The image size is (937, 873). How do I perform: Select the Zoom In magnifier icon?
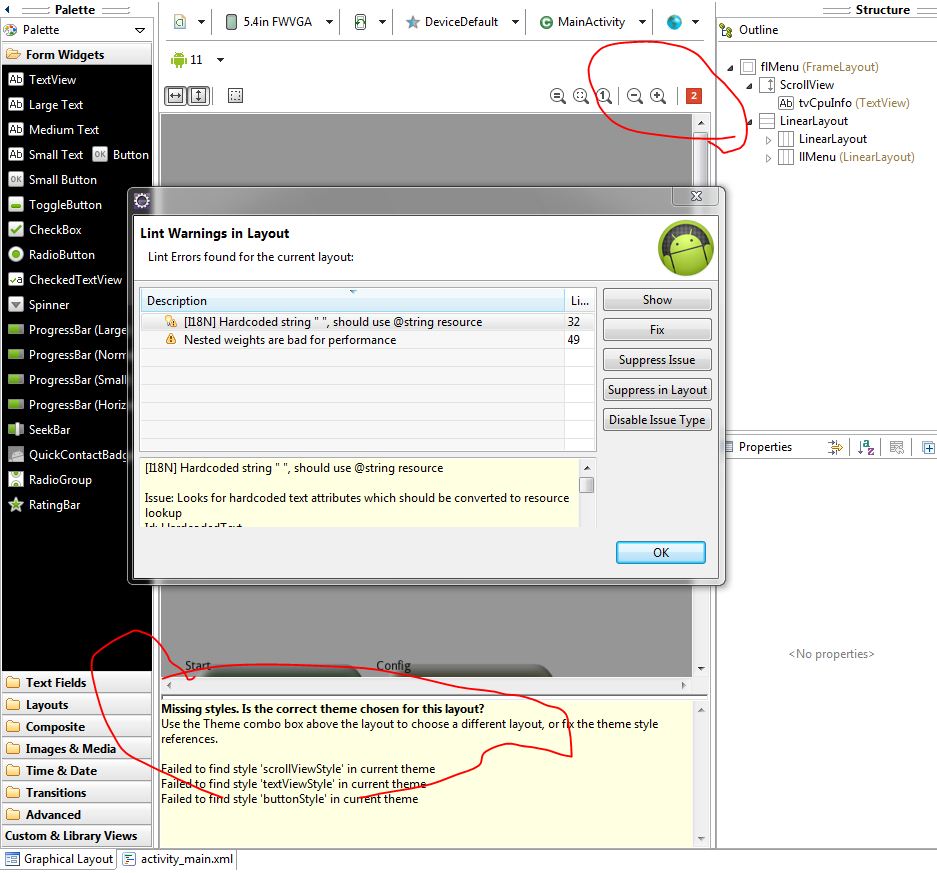coord(657,96)
